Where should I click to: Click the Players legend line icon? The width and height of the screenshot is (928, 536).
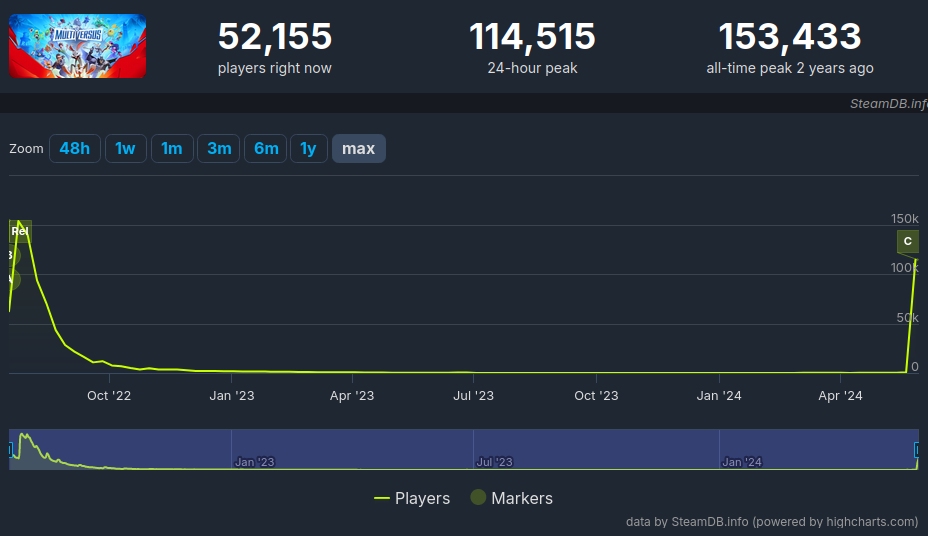click(x=381, y=498)
